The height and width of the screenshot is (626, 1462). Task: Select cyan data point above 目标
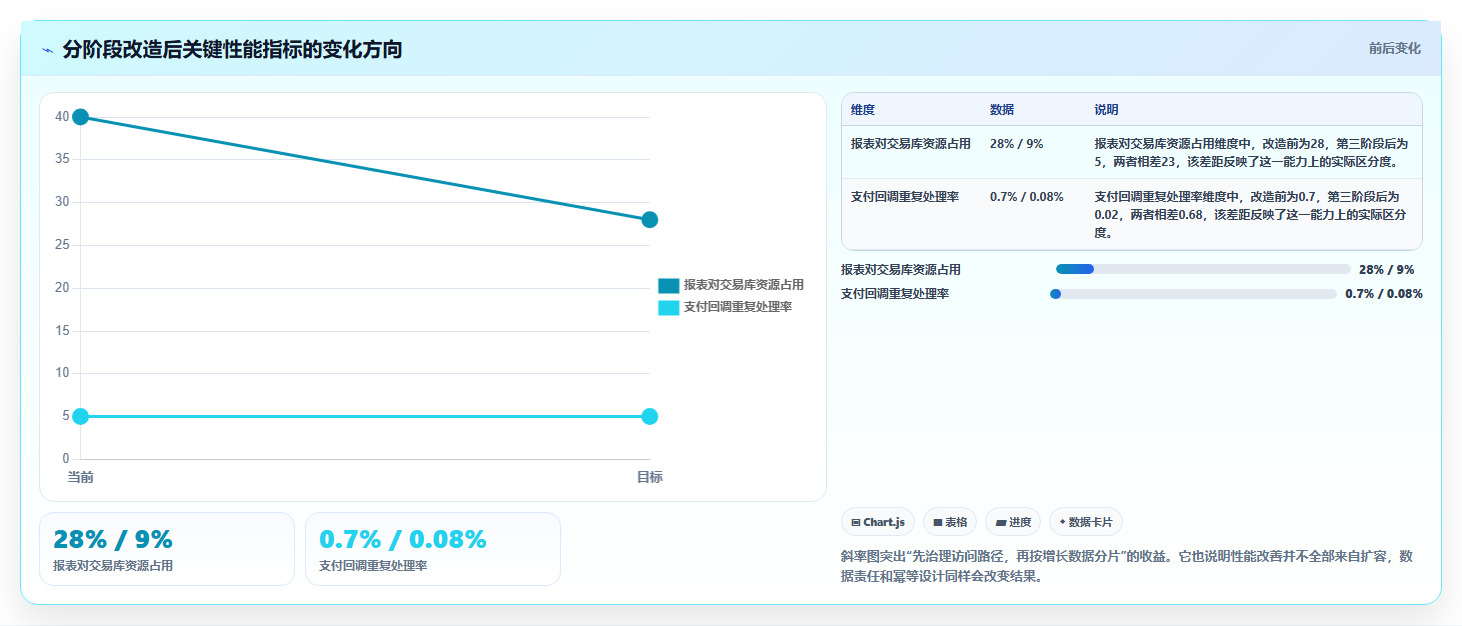pyautogui.click(x=650, y=416)
